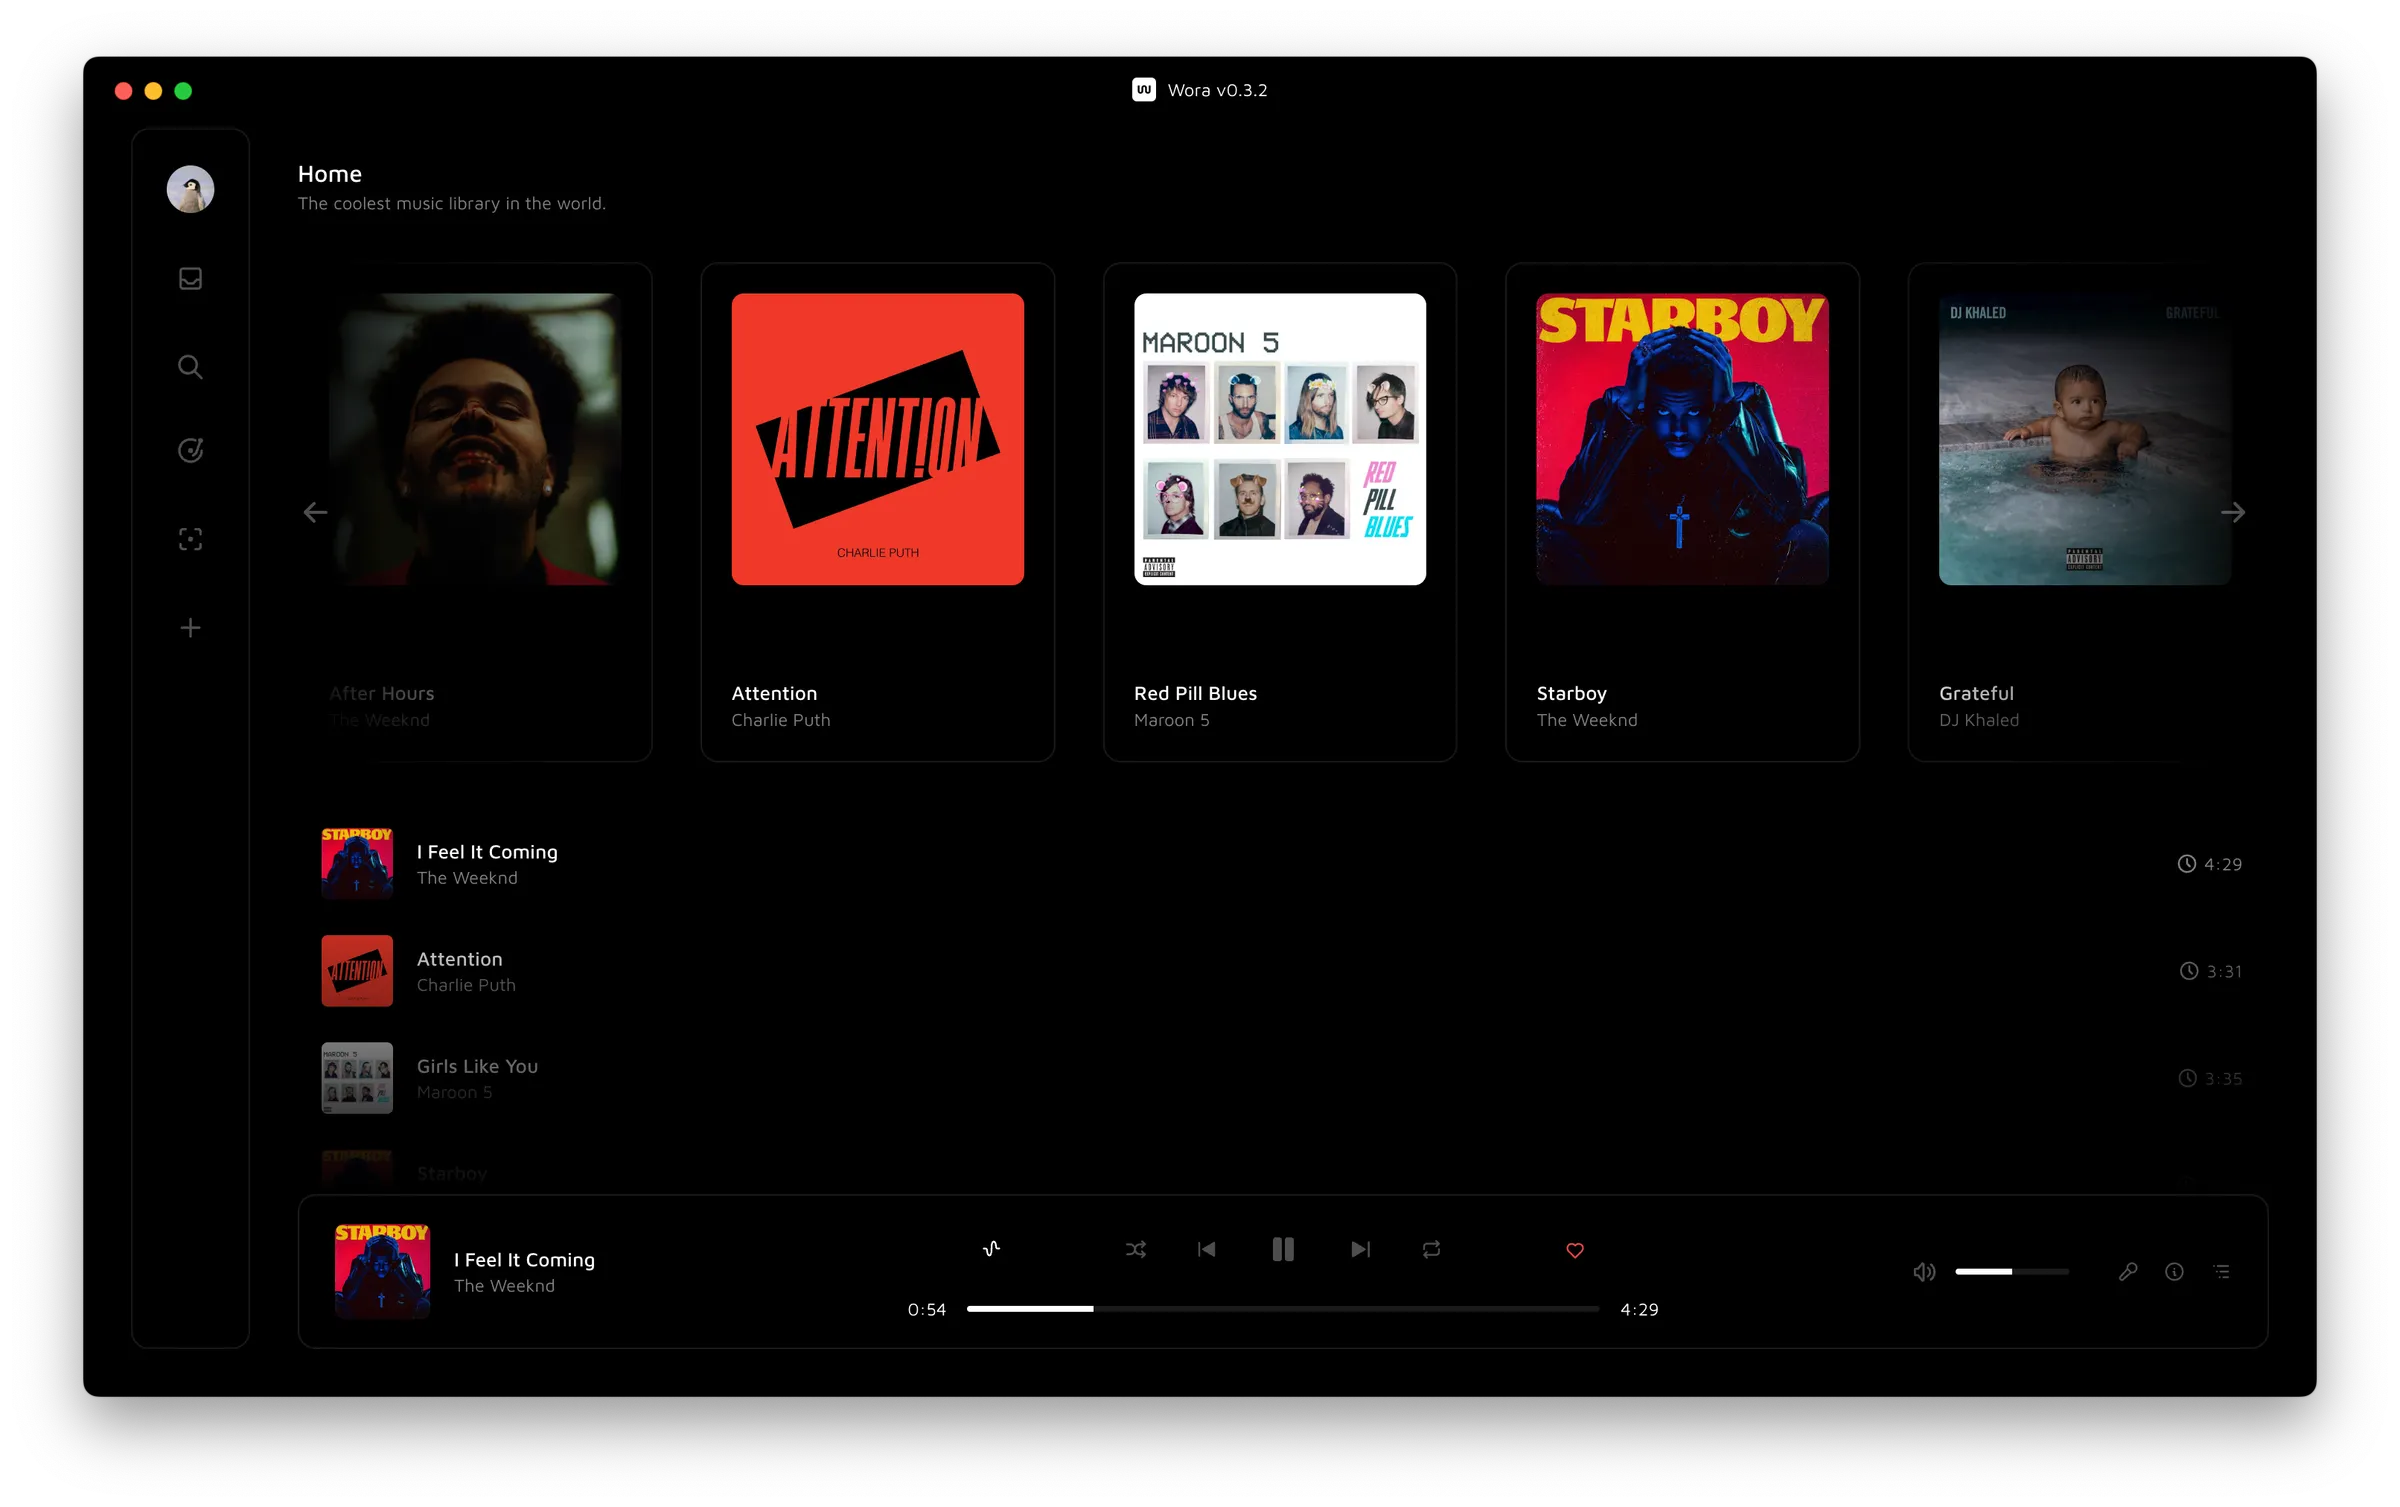Screen dimensions: 2400x1507
Task: Open the lyrics microphone icon in player bar
Action: tap(2128, 1271)
